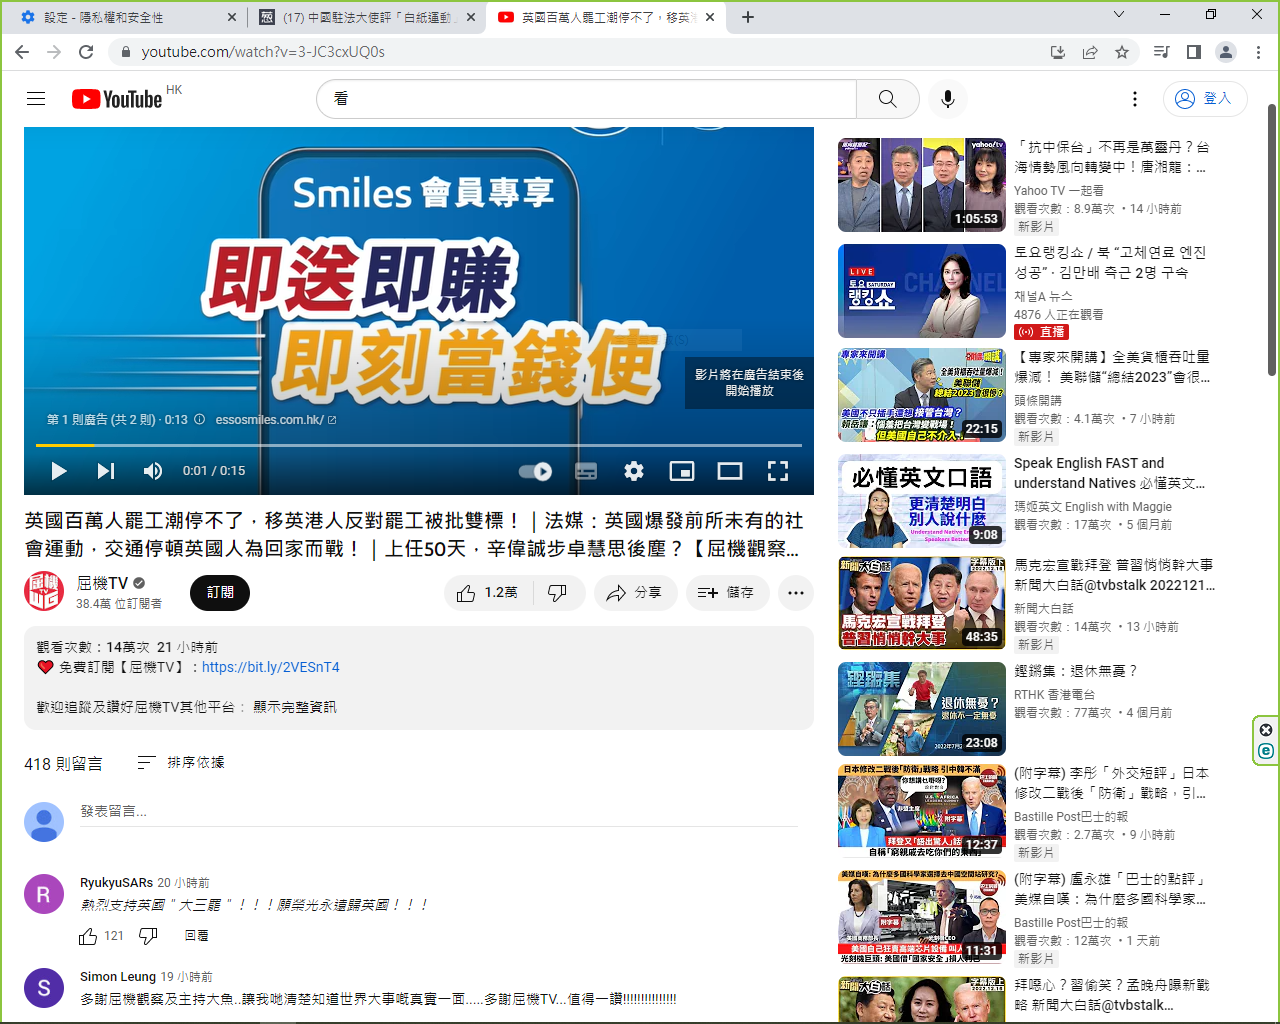Open Chrome tab search chevron

tap(1119, 15)
